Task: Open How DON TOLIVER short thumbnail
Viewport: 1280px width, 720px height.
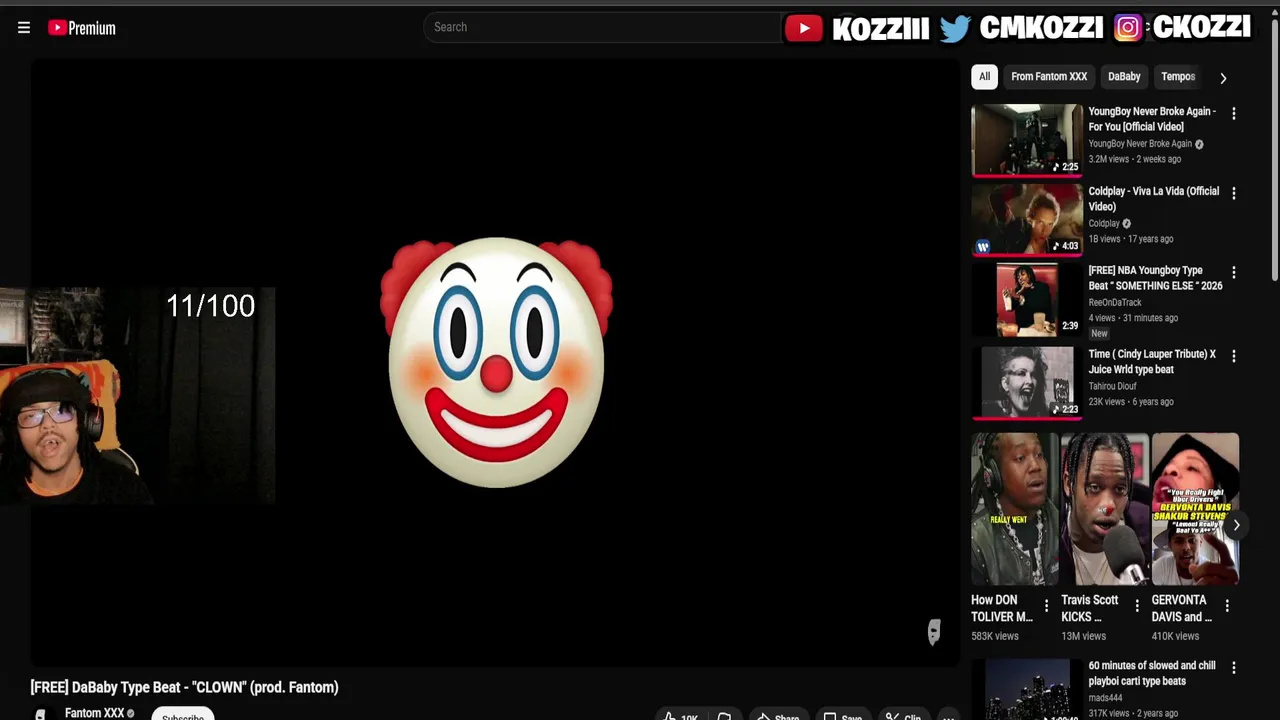Action: pos(1014,509)
